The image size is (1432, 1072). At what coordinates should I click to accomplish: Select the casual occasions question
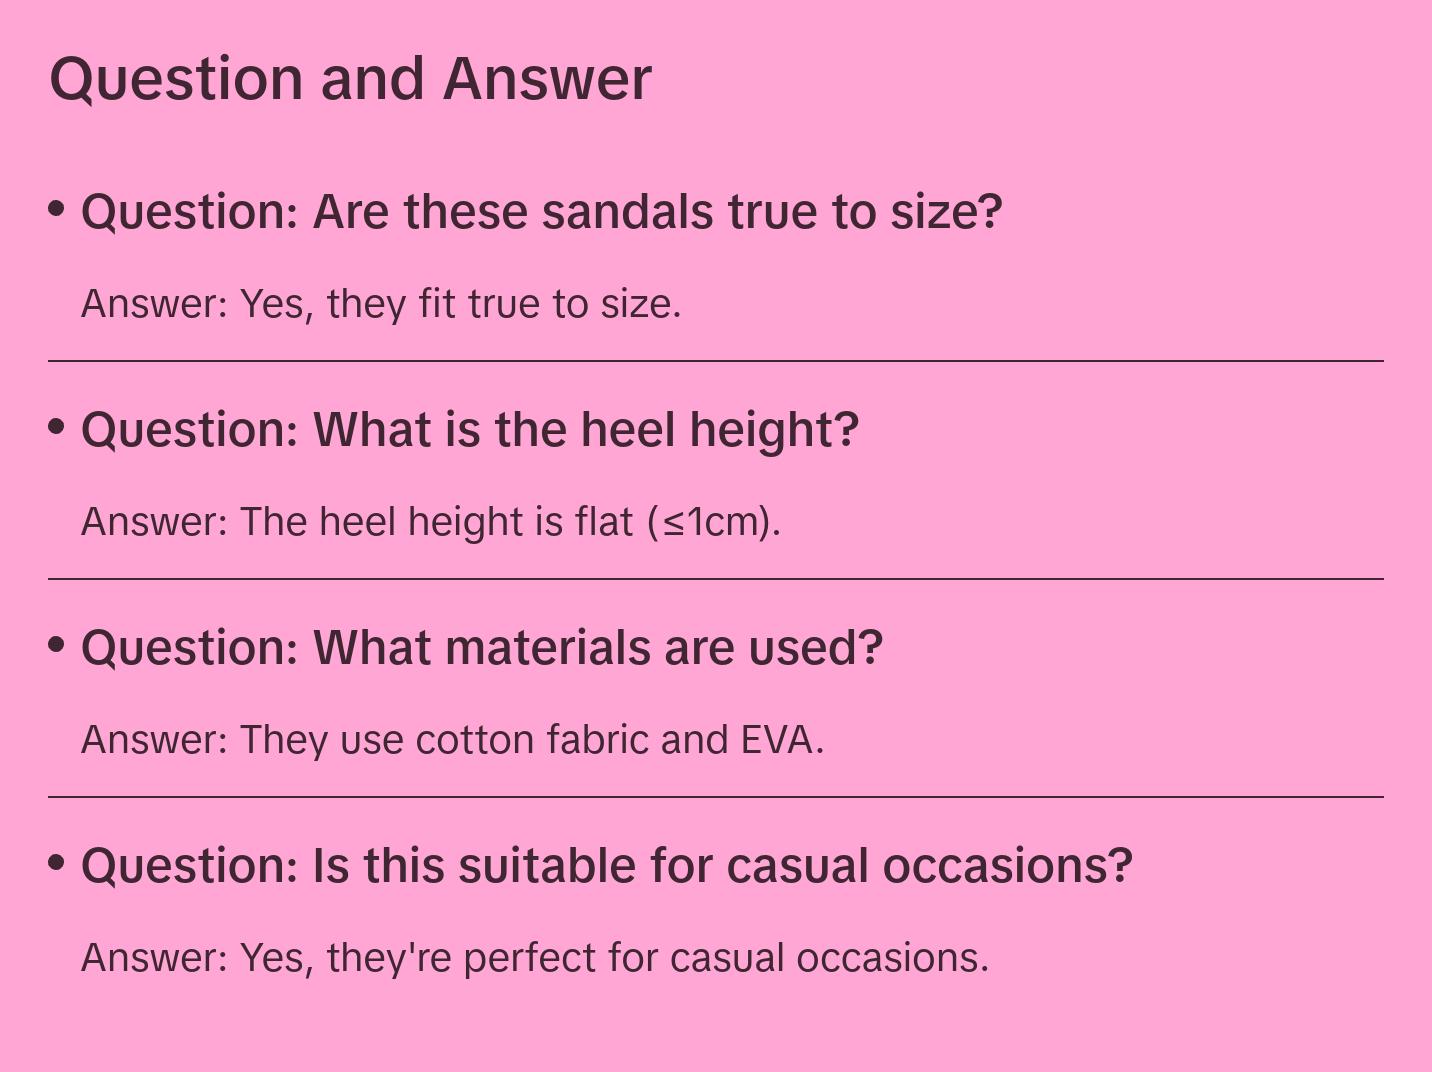[606, 866]
